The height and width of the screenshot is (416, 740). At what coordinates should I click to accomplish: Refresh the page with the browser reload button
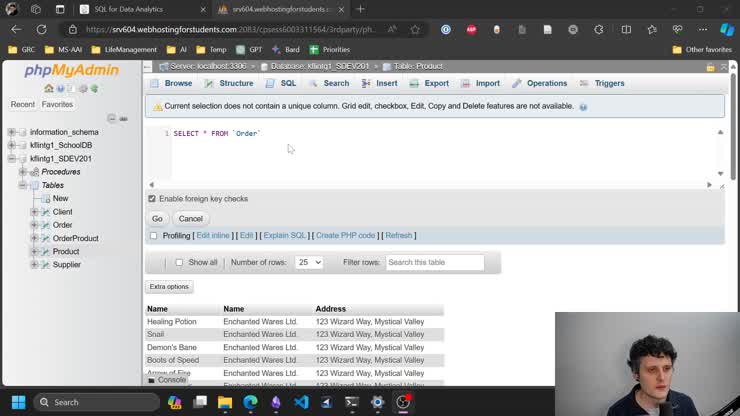tap(45, 30)
